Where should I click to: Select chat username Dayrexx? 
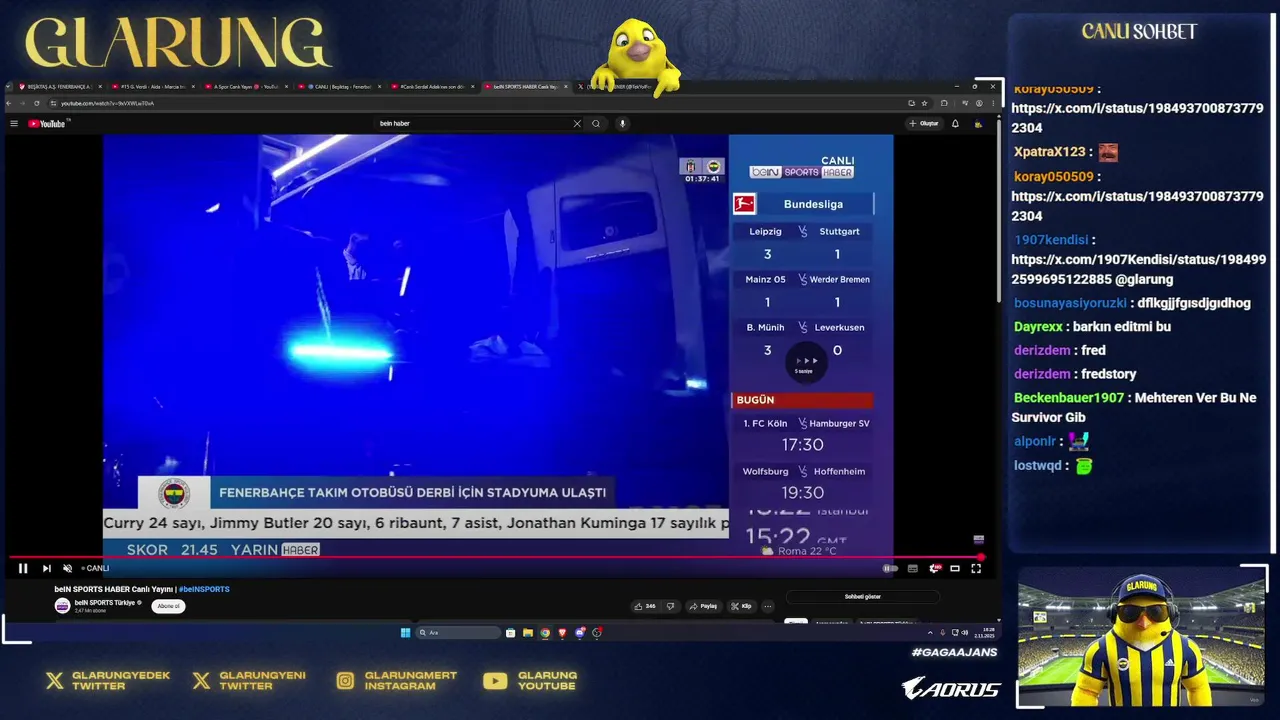(x=1038, y=327)
